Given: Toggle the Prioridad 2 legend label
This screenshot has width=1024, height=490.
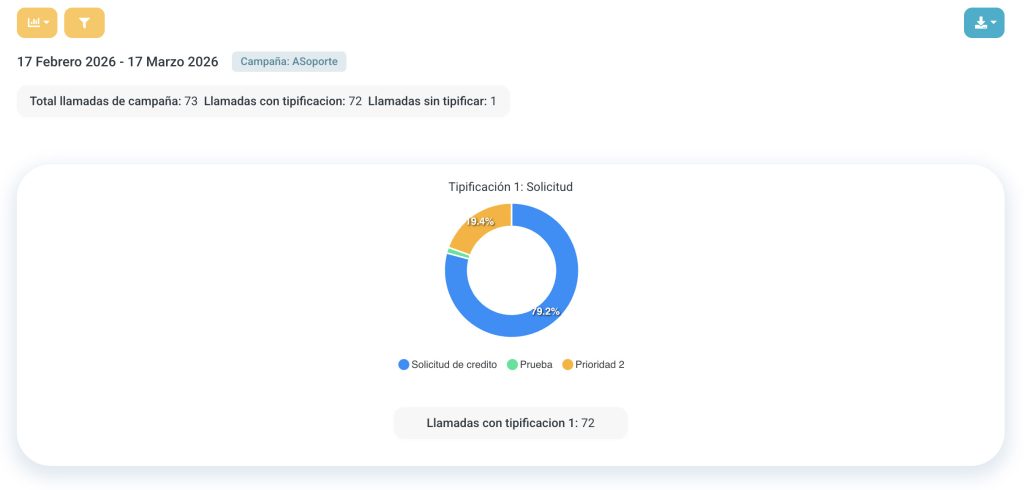Looking at the screenshot, I should click(x=599, y=365).
